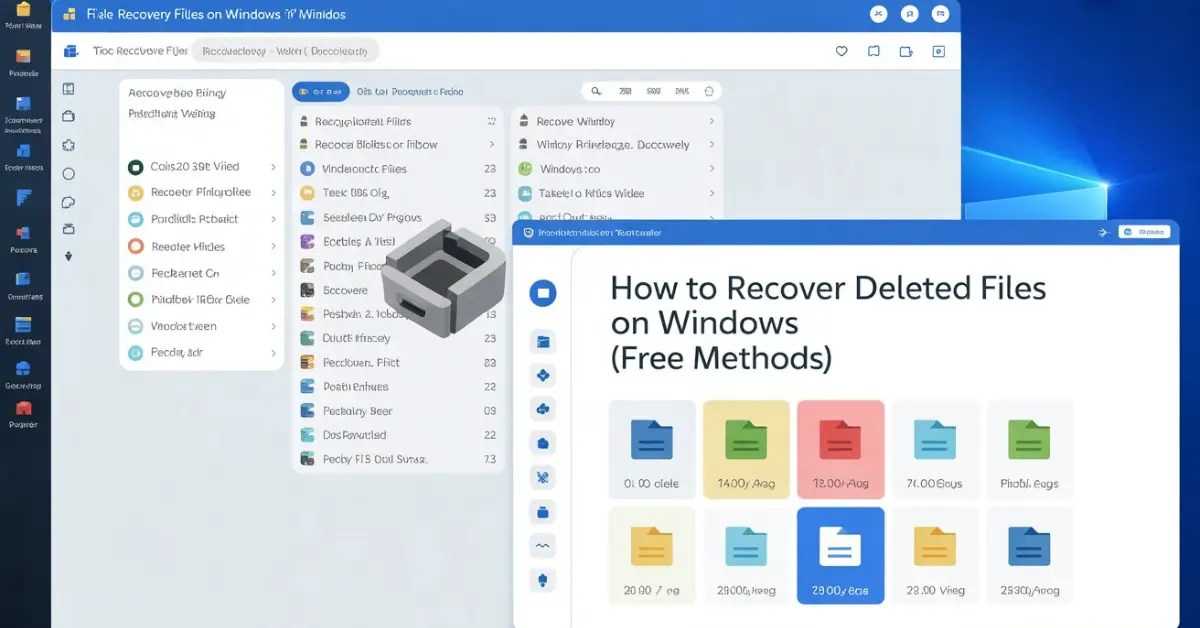Click the magnifier icon in the search bar
The image size is (1200, 628).
pyautogui.click(x=597, y=90)
